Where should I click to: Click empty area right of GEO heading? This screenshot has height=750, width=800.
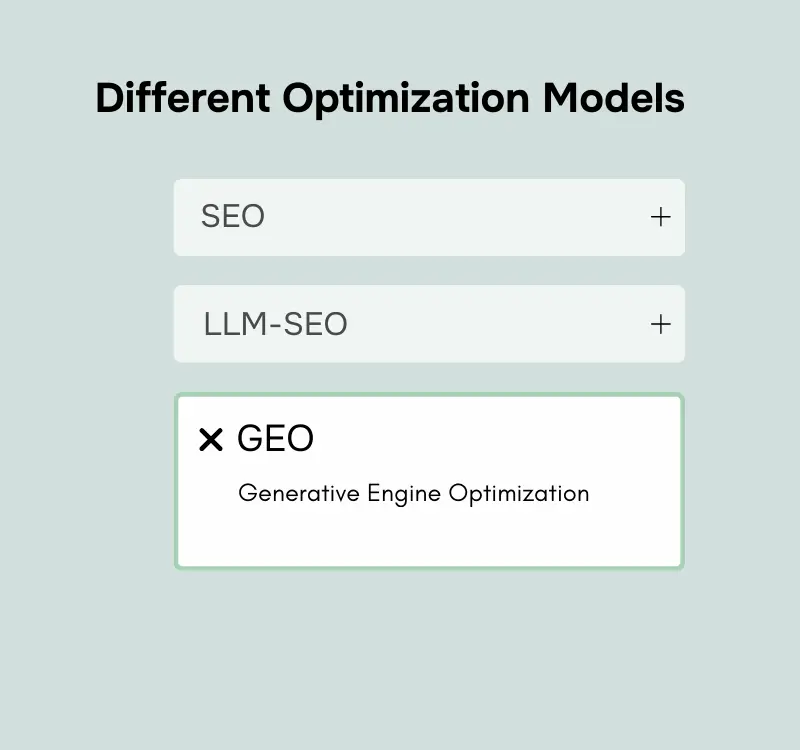[x=500, y=439]
